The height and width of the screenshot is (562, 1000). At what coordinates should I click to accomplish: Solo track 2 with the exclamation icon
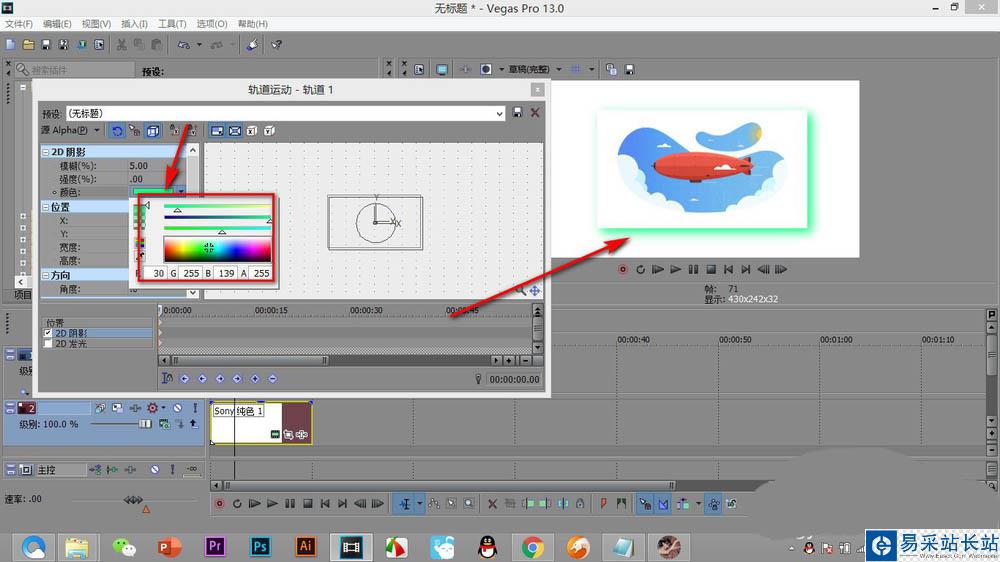(x=195, y=408)
